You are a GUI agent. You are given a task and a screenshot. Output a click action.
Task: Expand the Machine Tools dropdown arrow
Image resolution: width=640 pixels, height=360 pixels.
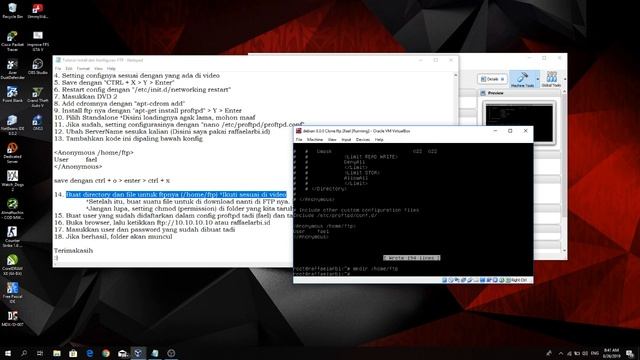click(538, 79)
